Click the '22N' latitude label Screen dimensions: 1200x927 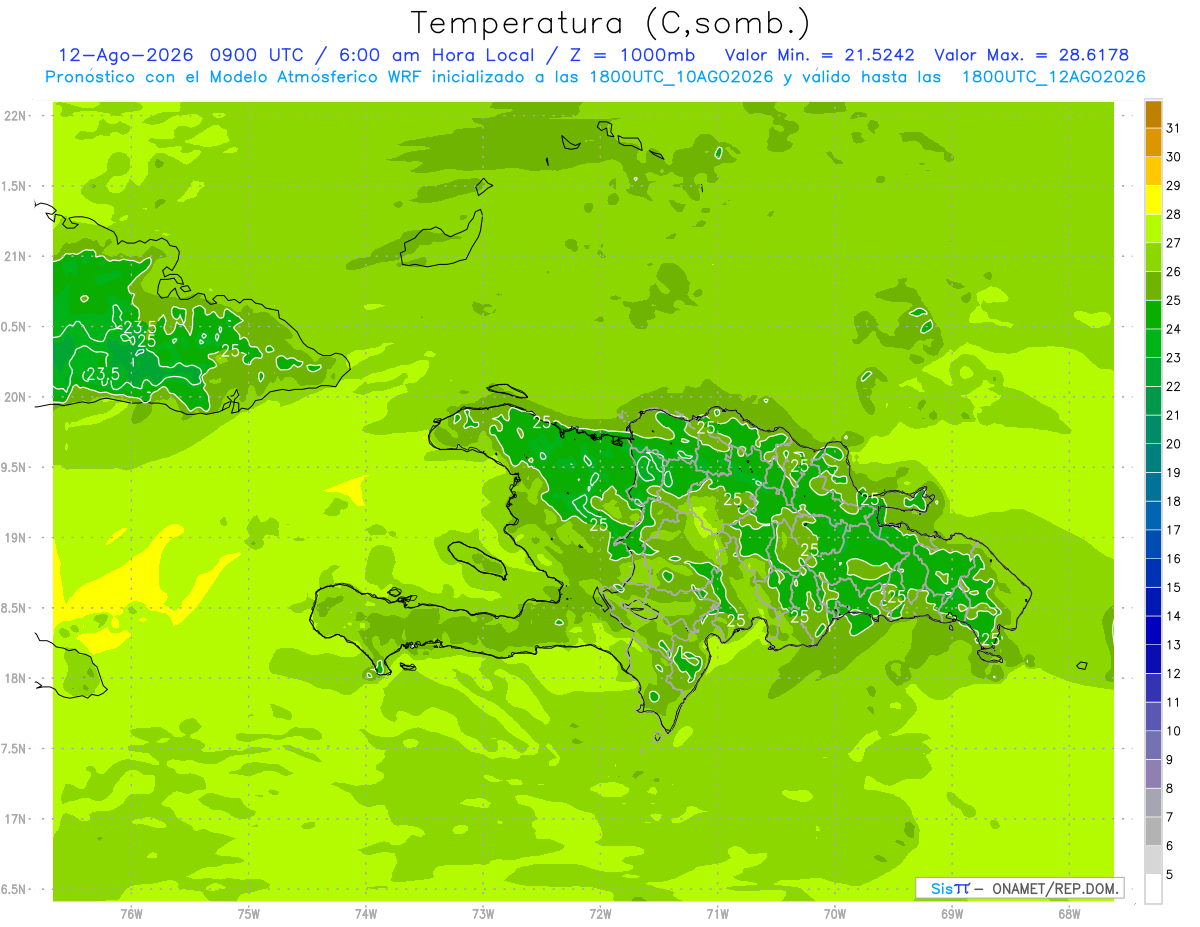[x=16, y=116]
